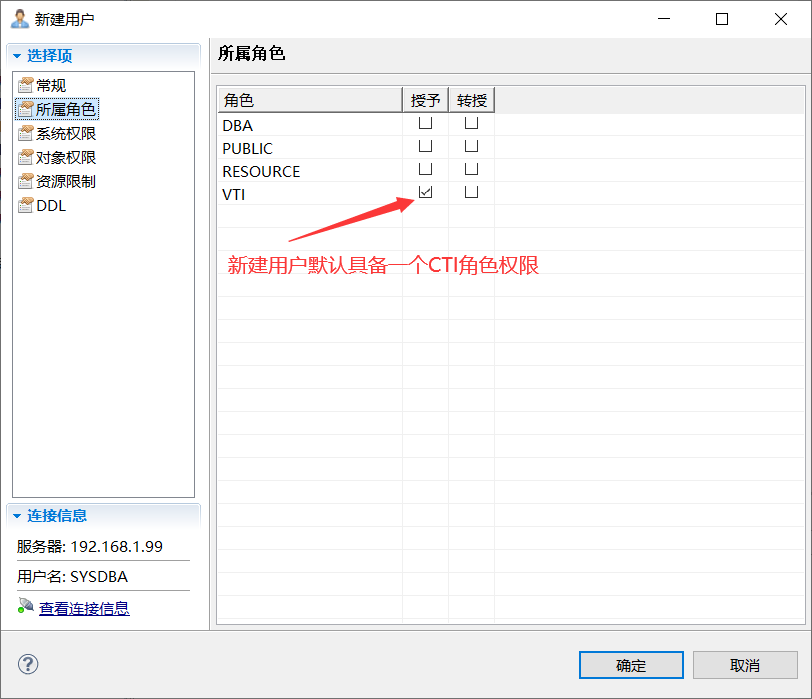Click the 确定 button to confirm
812x699 pixels.
631,664
